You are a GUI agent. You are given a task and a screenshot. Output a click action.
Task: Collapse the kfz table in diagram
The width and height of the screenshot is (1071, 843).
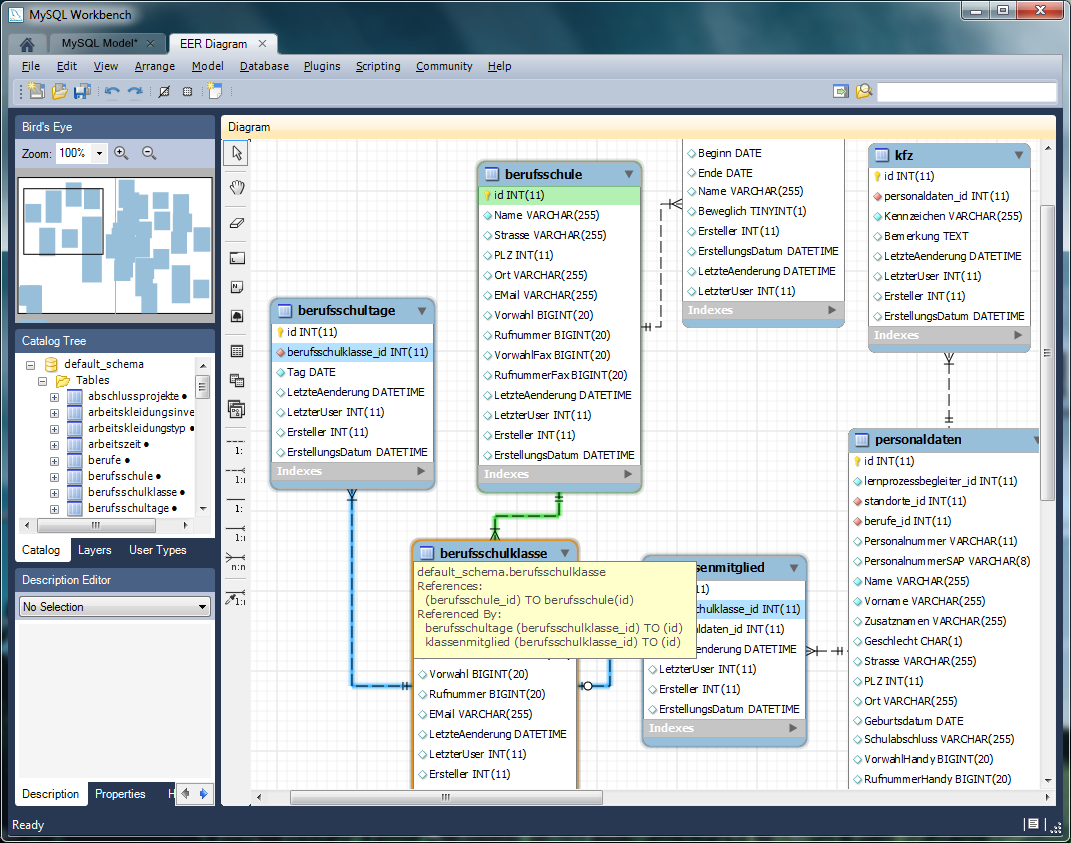(x=1018, y=155)
